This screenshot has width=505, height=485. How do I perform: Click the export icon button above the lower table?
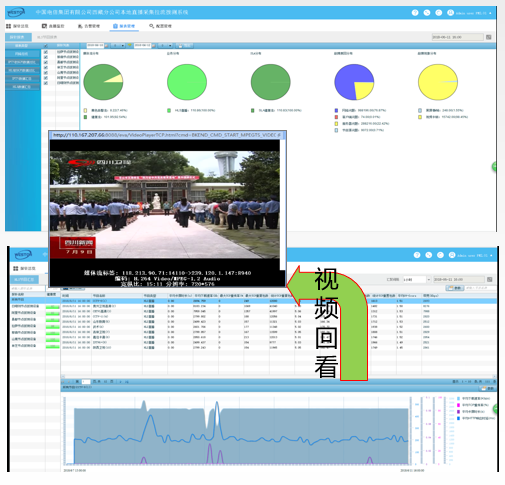pyautogui.click(x=455, y=288)
